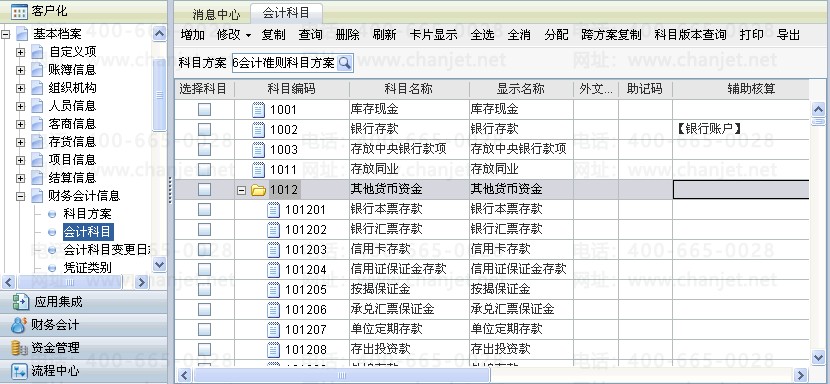Expand the 人员信息 tree node
The height and width of the screenshot is (384, 830).
pyautogui.click(x=20, y=106)
